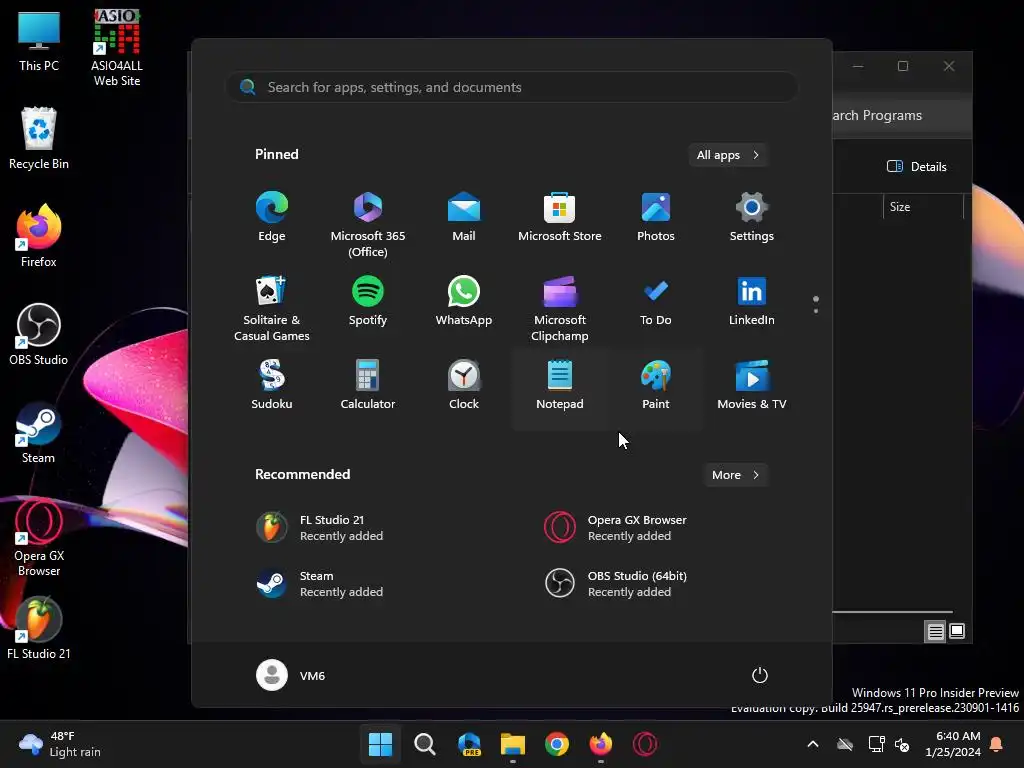Open LinkedIn pinned app

752,302
